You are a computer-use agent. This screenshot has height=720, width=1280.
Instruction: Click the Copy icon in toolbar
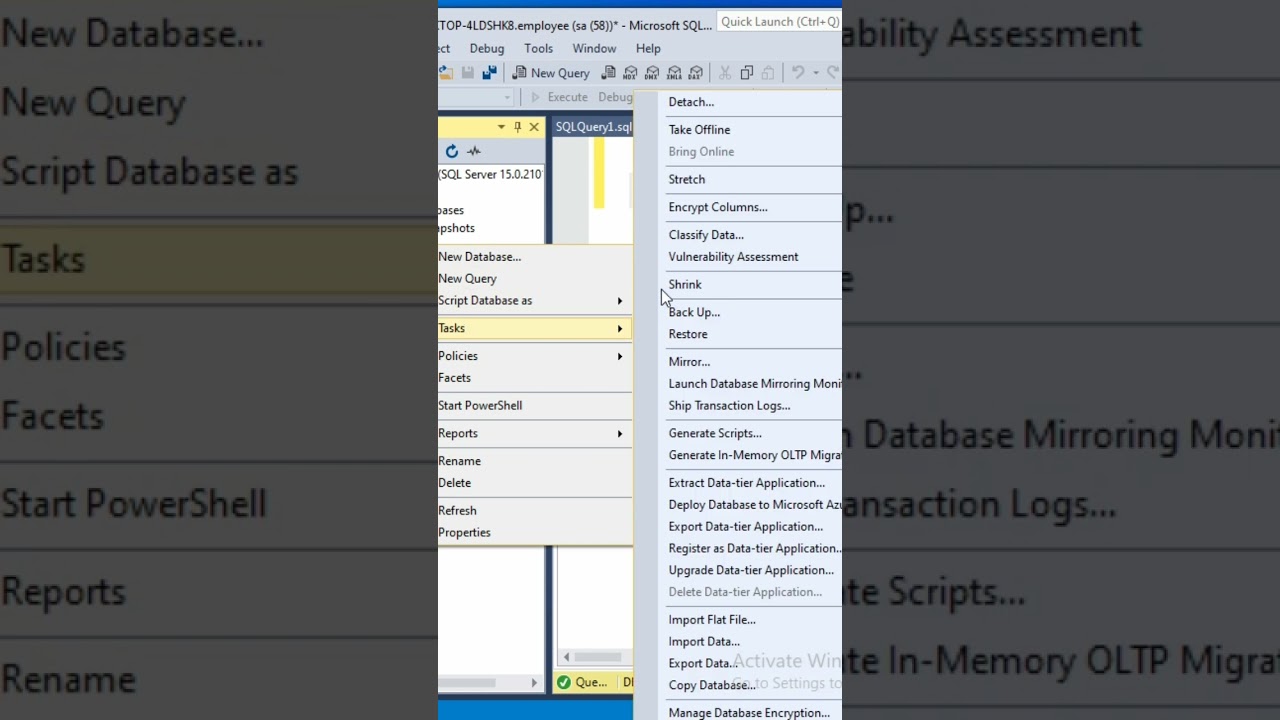746,73
